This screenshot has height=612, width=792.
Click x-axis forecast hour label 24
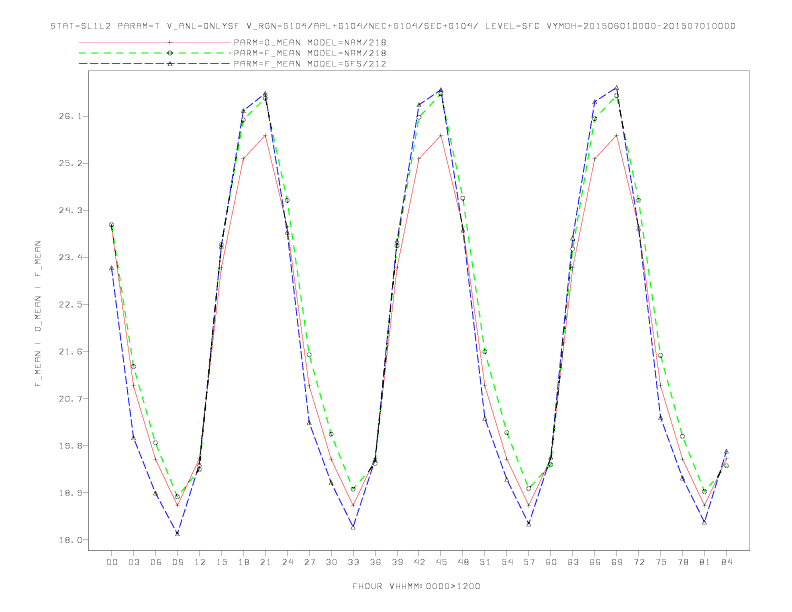click(x=287, y=562)
